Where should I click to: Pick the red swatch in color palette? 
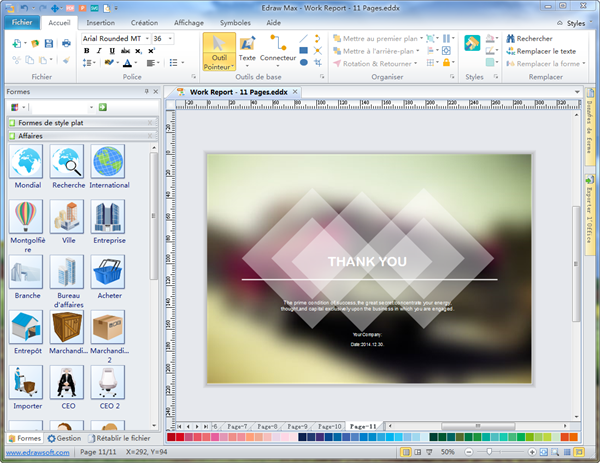point(182,438)
